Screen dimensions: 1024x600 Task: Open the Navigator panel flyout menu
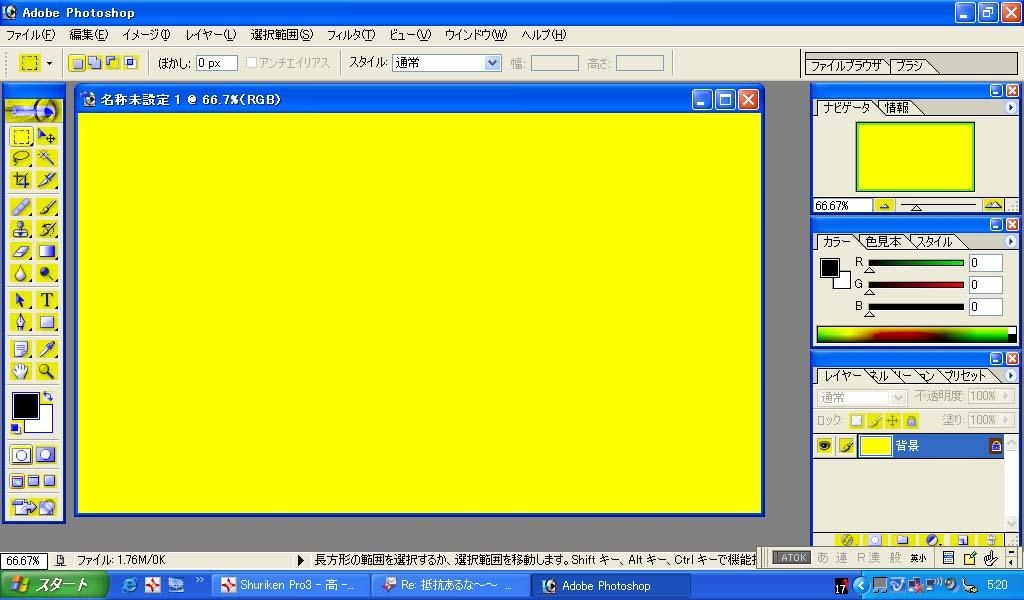click(1010, 107)
